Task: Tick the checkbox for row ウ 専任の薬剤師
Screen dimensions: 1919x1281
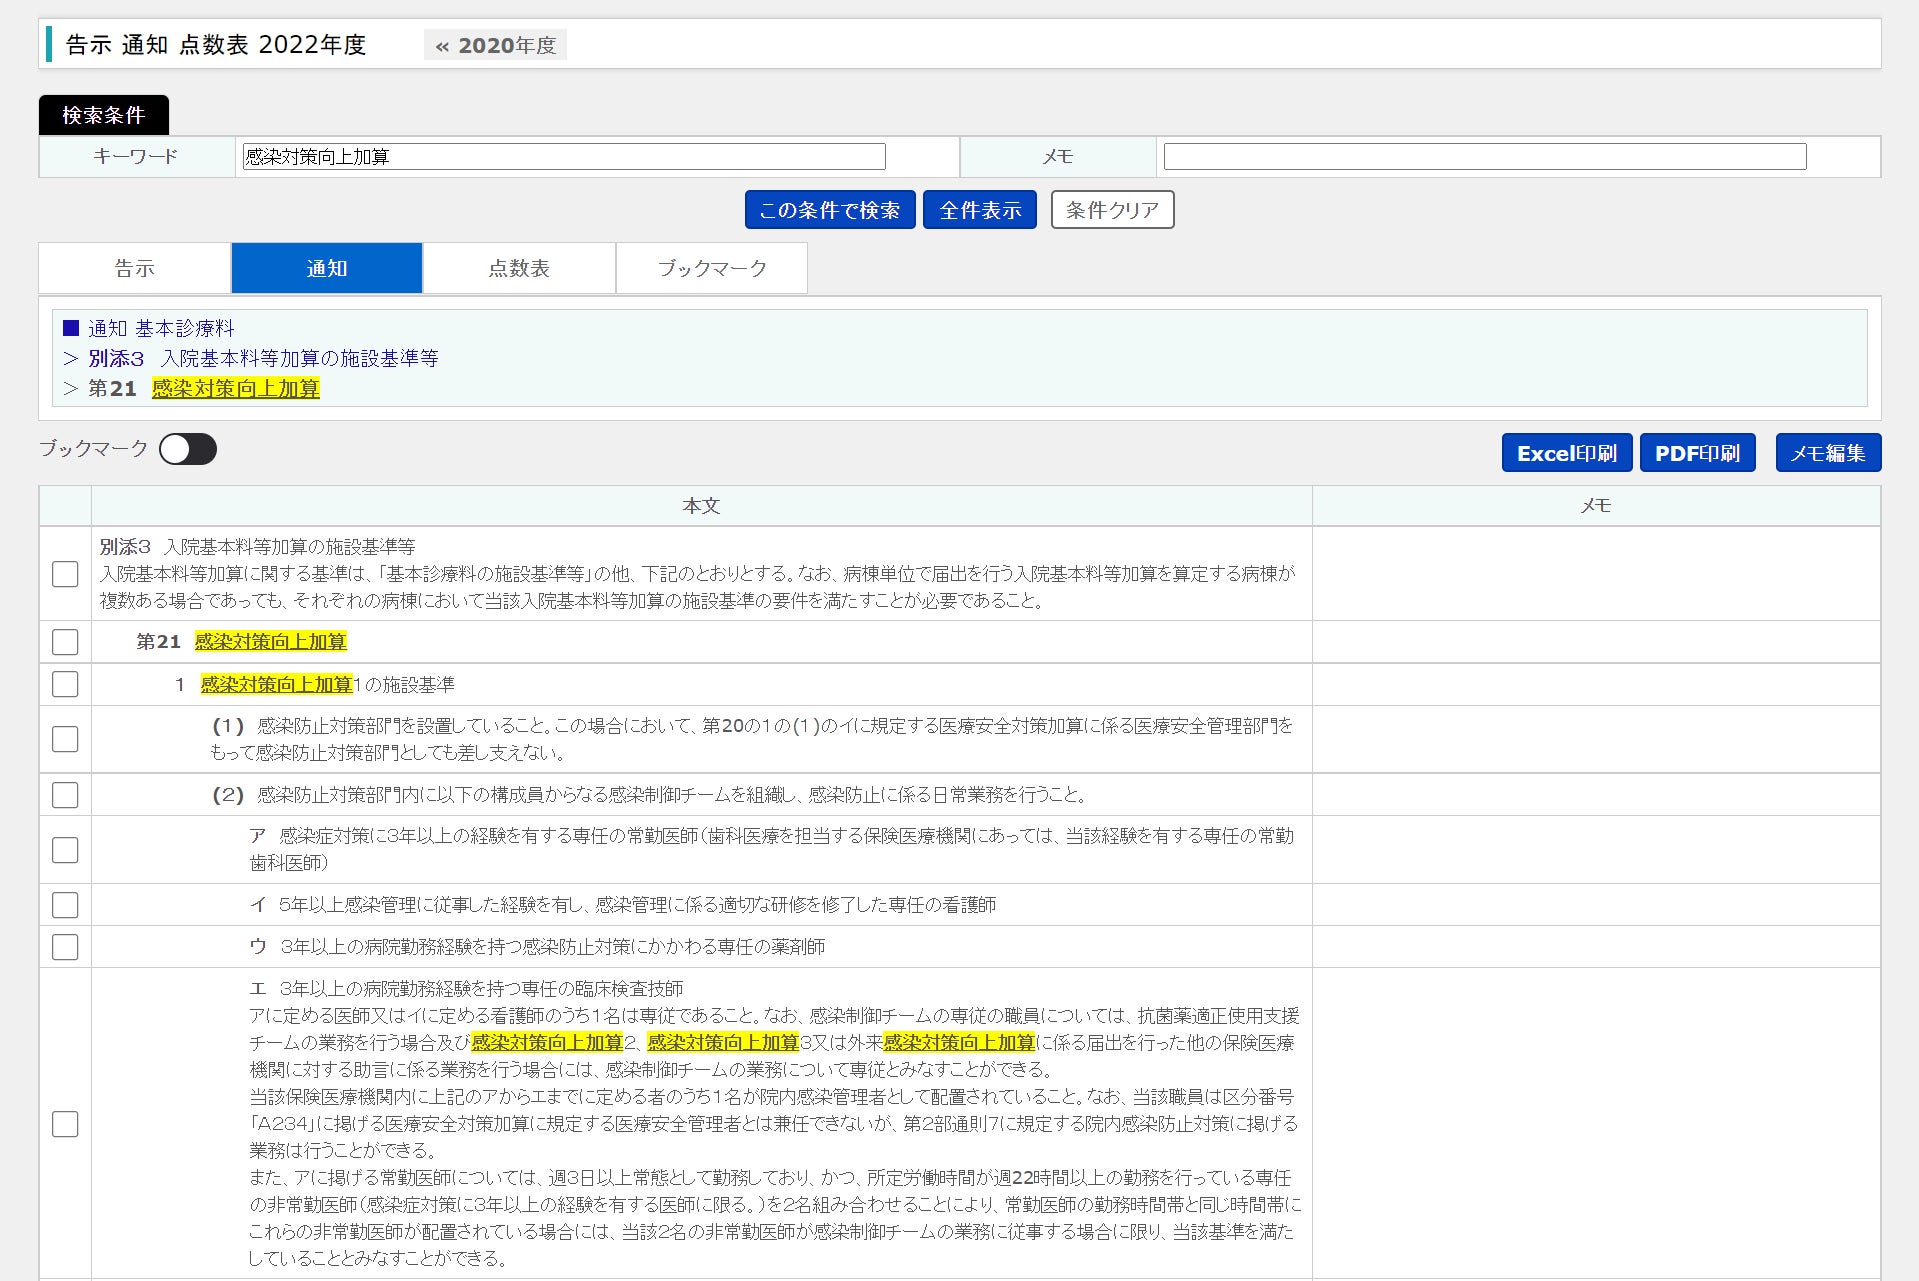Action: point(65,947)
